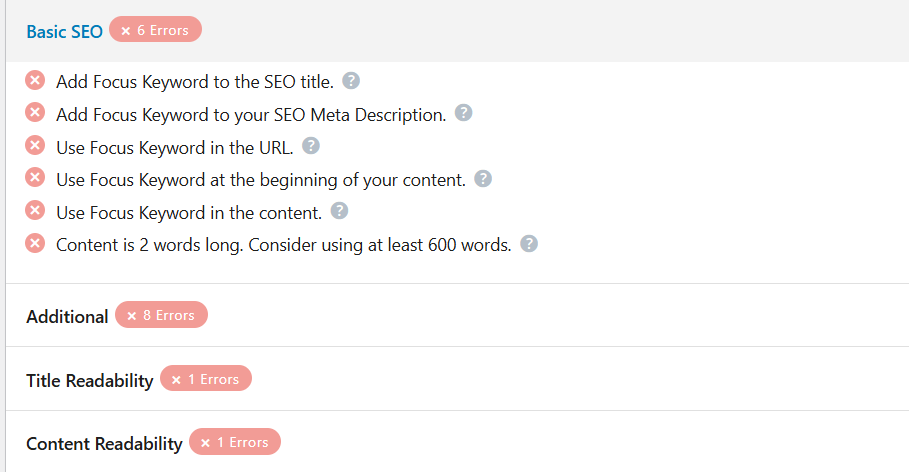
Task: Click the 'Add Focus Keyword to the SEO title' text
Action: point(195,82)
